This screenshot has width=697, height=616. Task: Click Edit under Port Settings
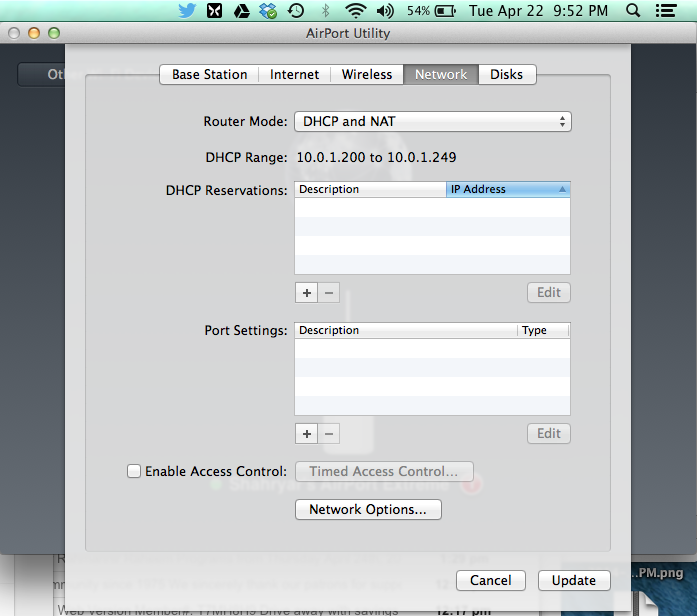549,433
